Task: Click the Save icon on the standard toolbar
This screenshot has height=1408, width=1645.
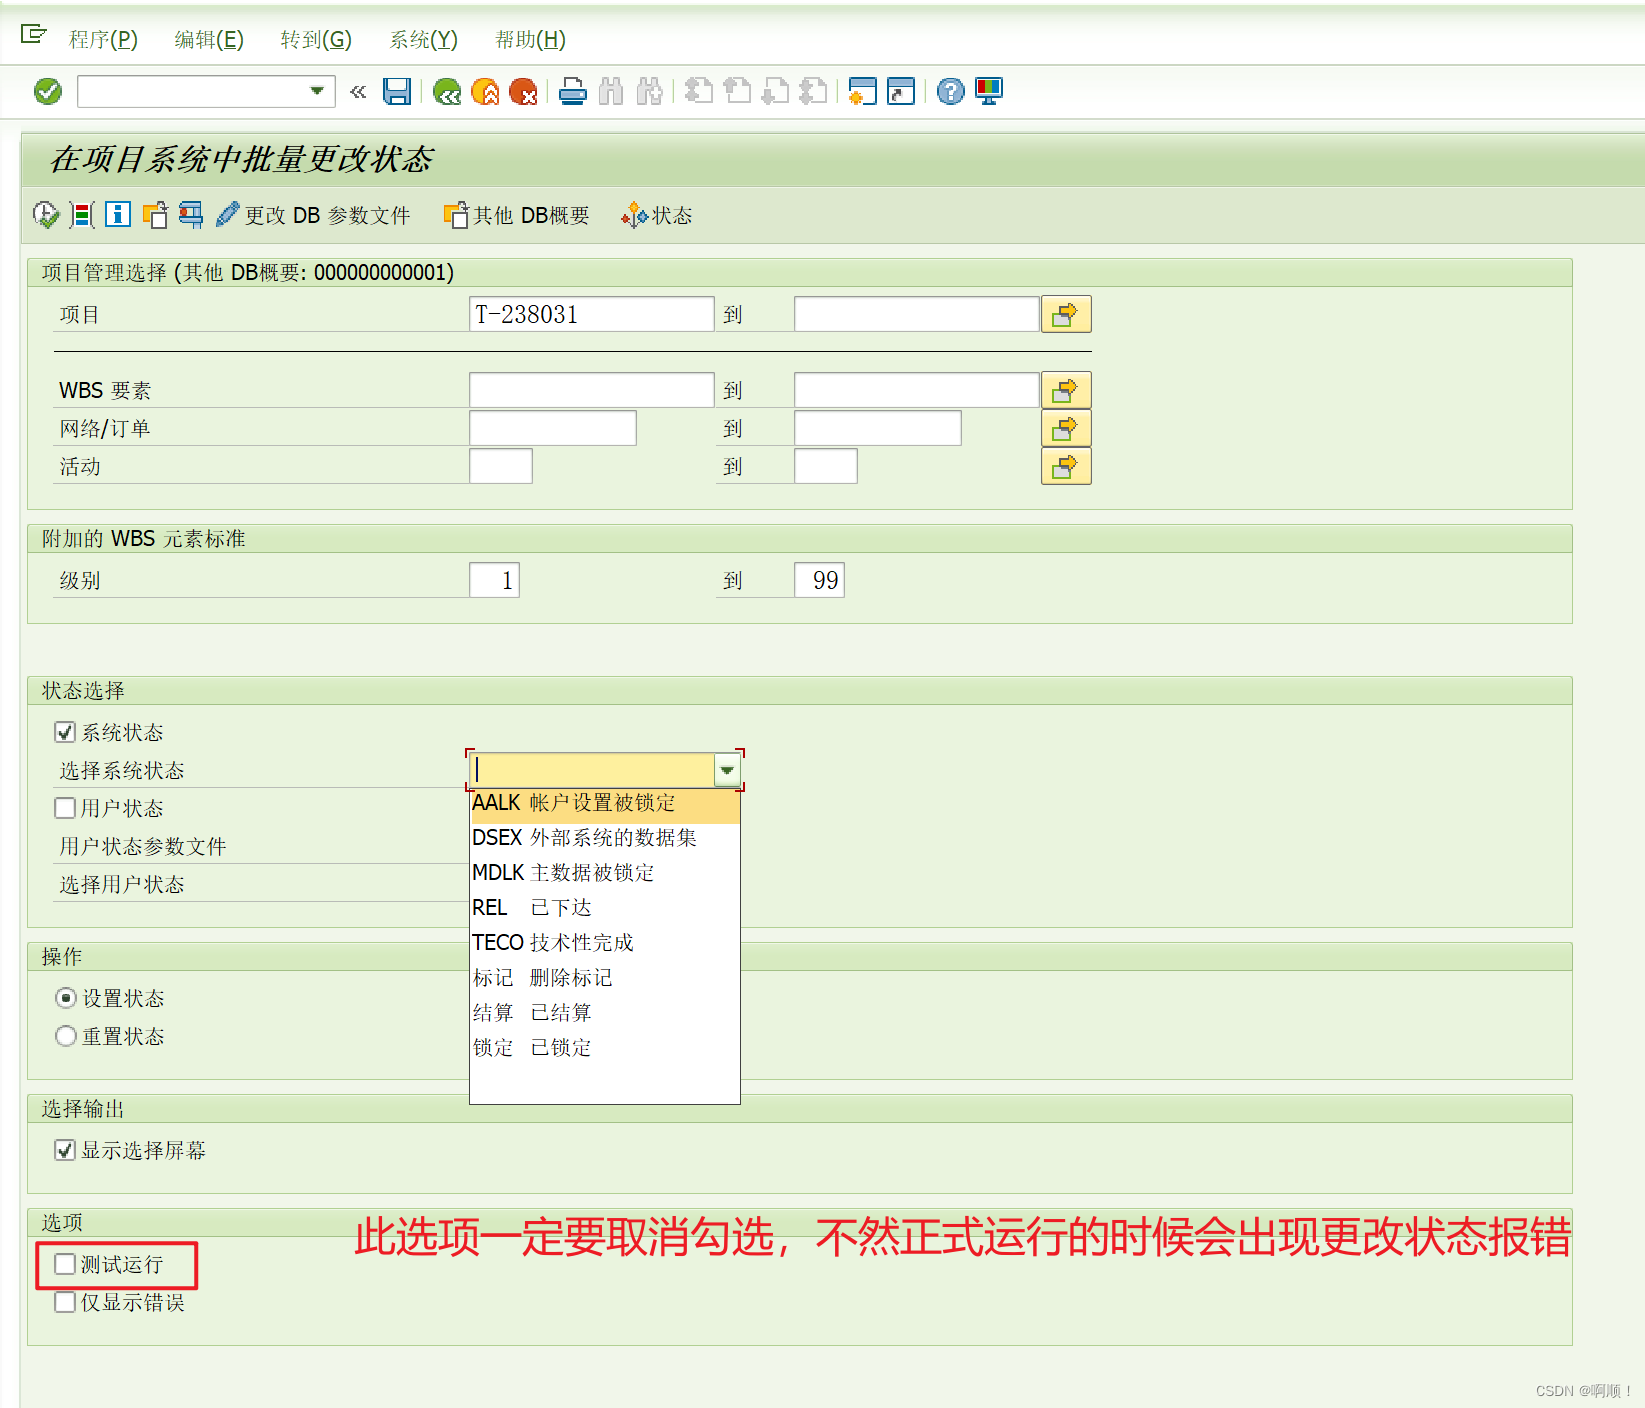Action: click(x=397, y=91)
